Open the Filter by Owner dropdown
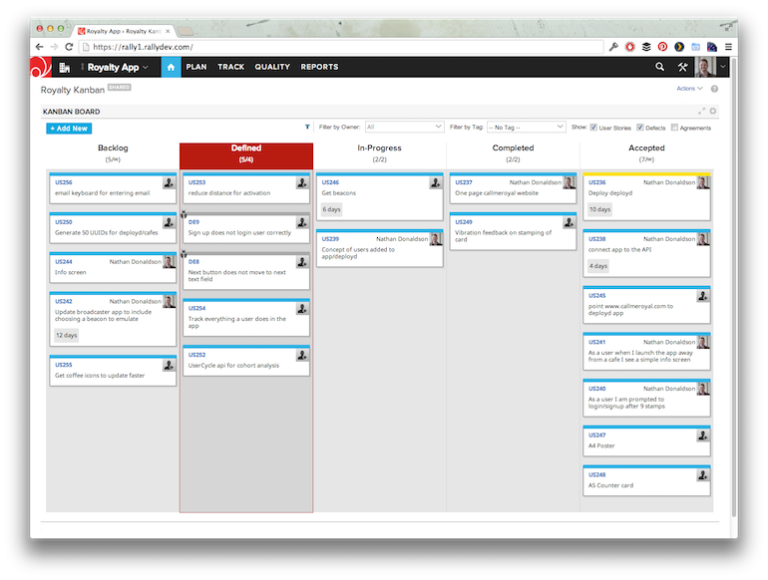The width and height of the screenshot is (768, 580). tap(404, 128)
